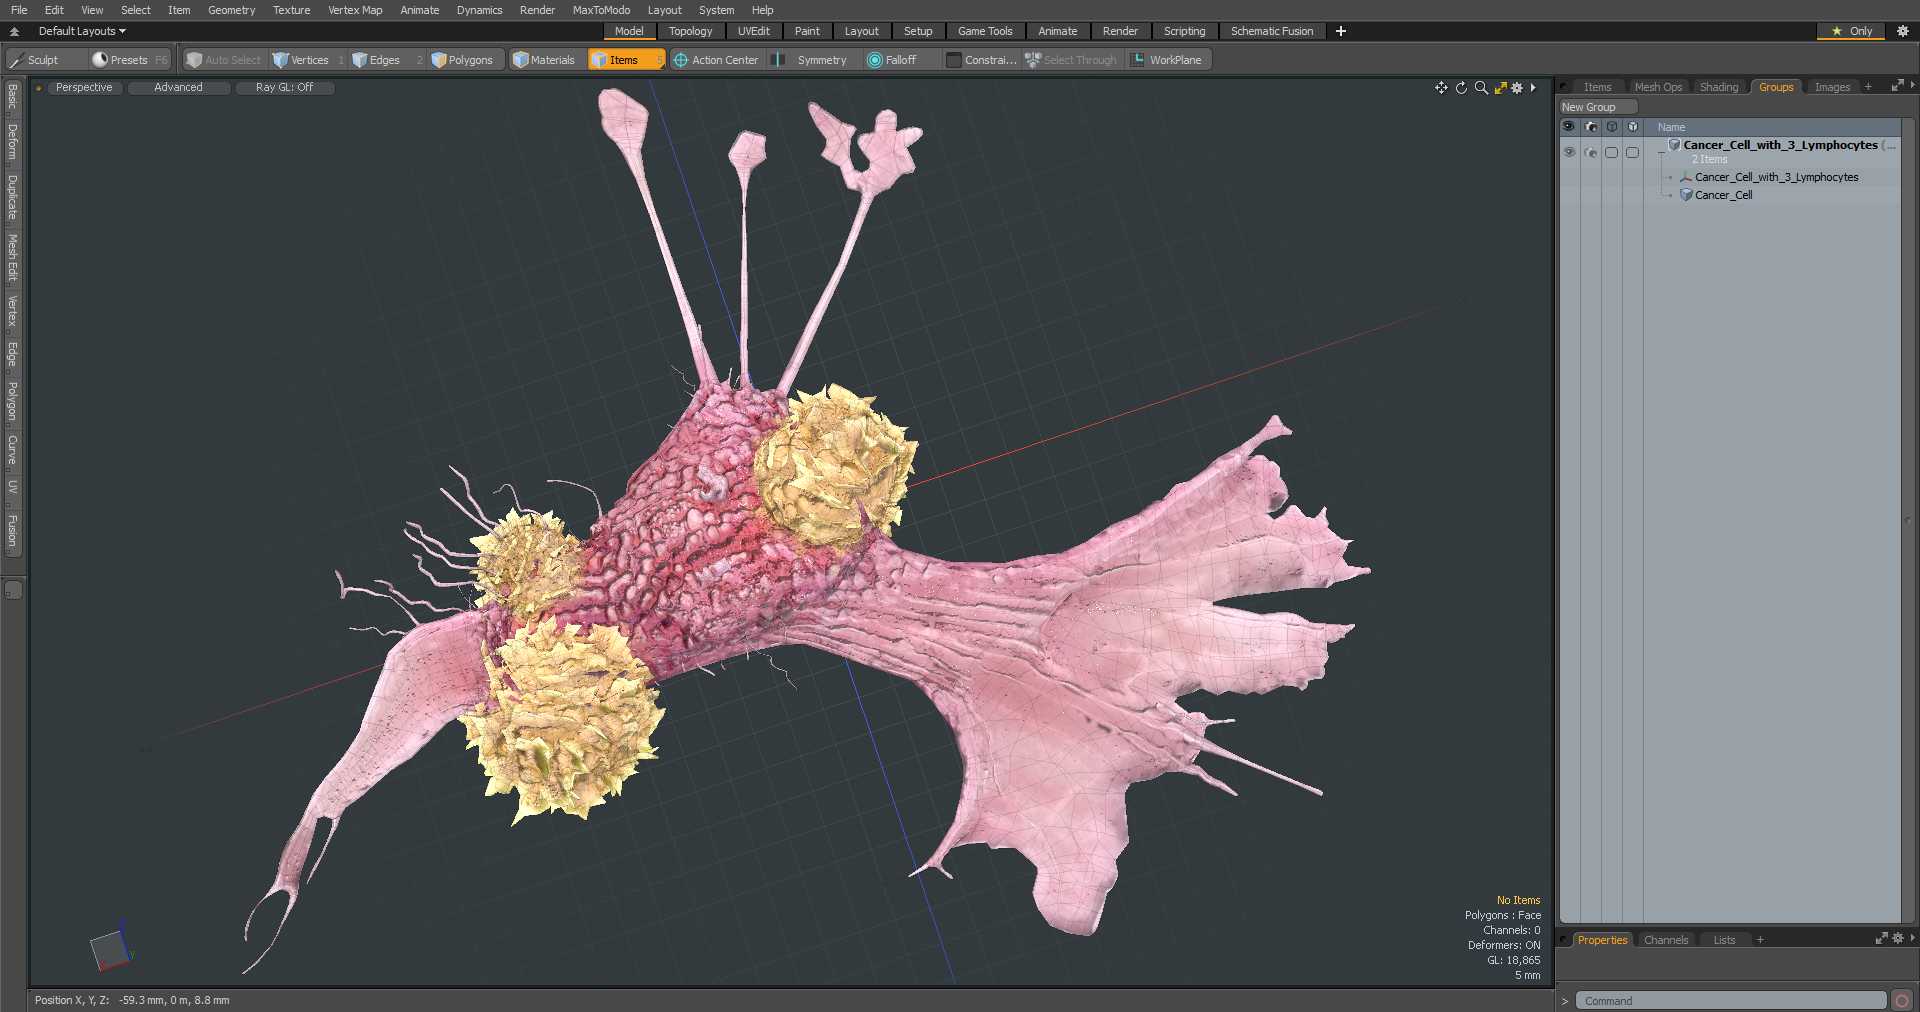Viewport: 1920px width, 1012px height.
Task: Open viewport settings gear
Action: point(1517,88)
